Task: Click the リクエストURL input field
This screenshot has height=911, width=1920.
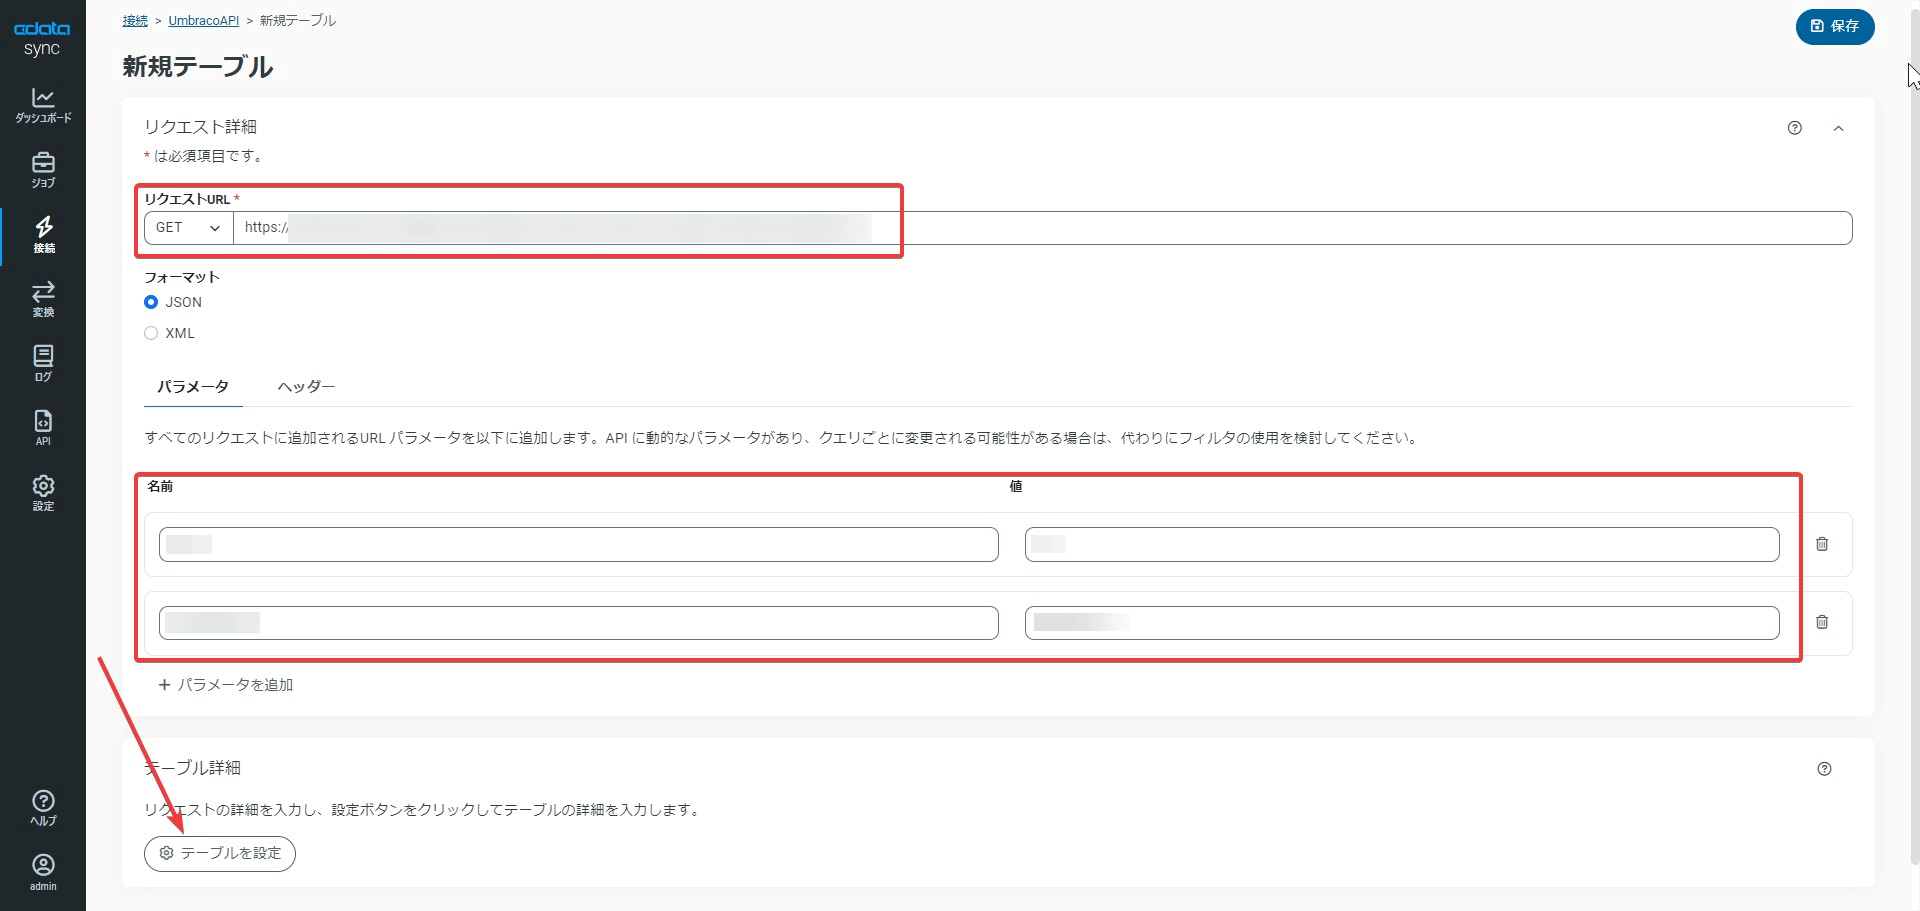Action: coord(1043,228)
